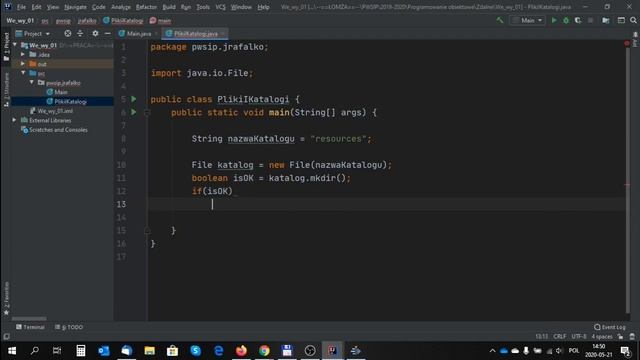Click run gutter arrow beside class PlikiIKatalogi
Screen dimensions: 640x360
tap(133, 99)
